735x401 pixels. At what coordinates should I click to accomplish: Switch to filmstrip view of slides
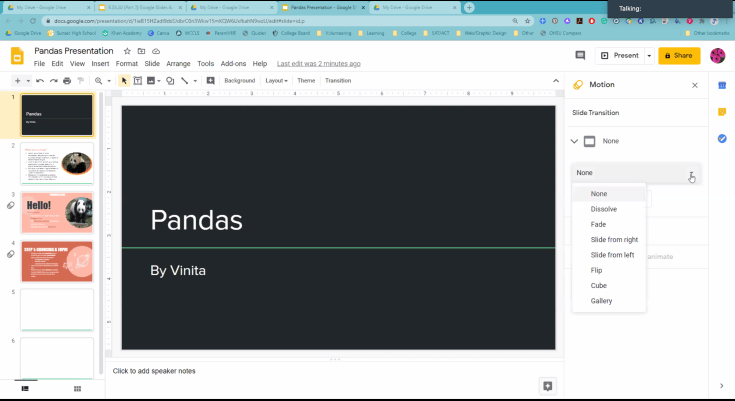24,388
